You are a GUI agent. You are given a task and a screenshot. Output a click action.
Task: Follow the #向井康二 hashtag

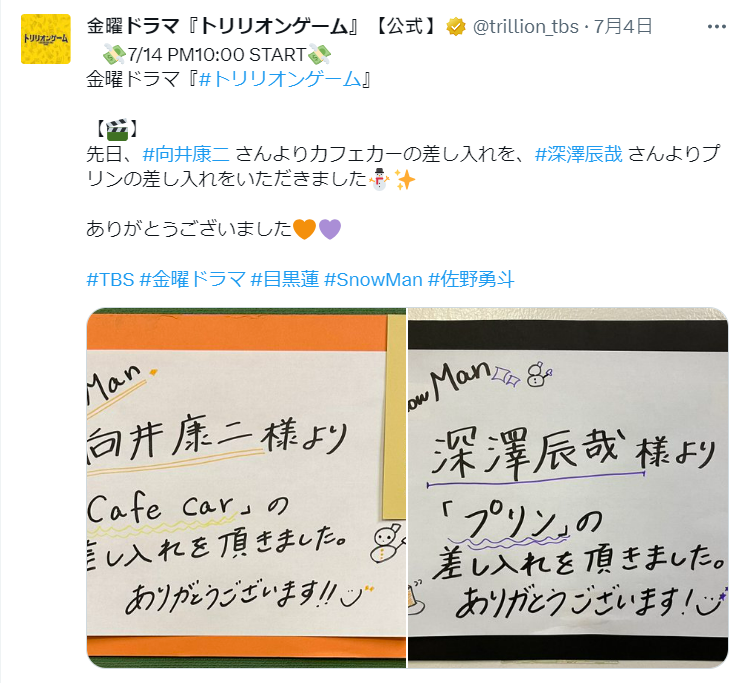[x=186, y=154]
